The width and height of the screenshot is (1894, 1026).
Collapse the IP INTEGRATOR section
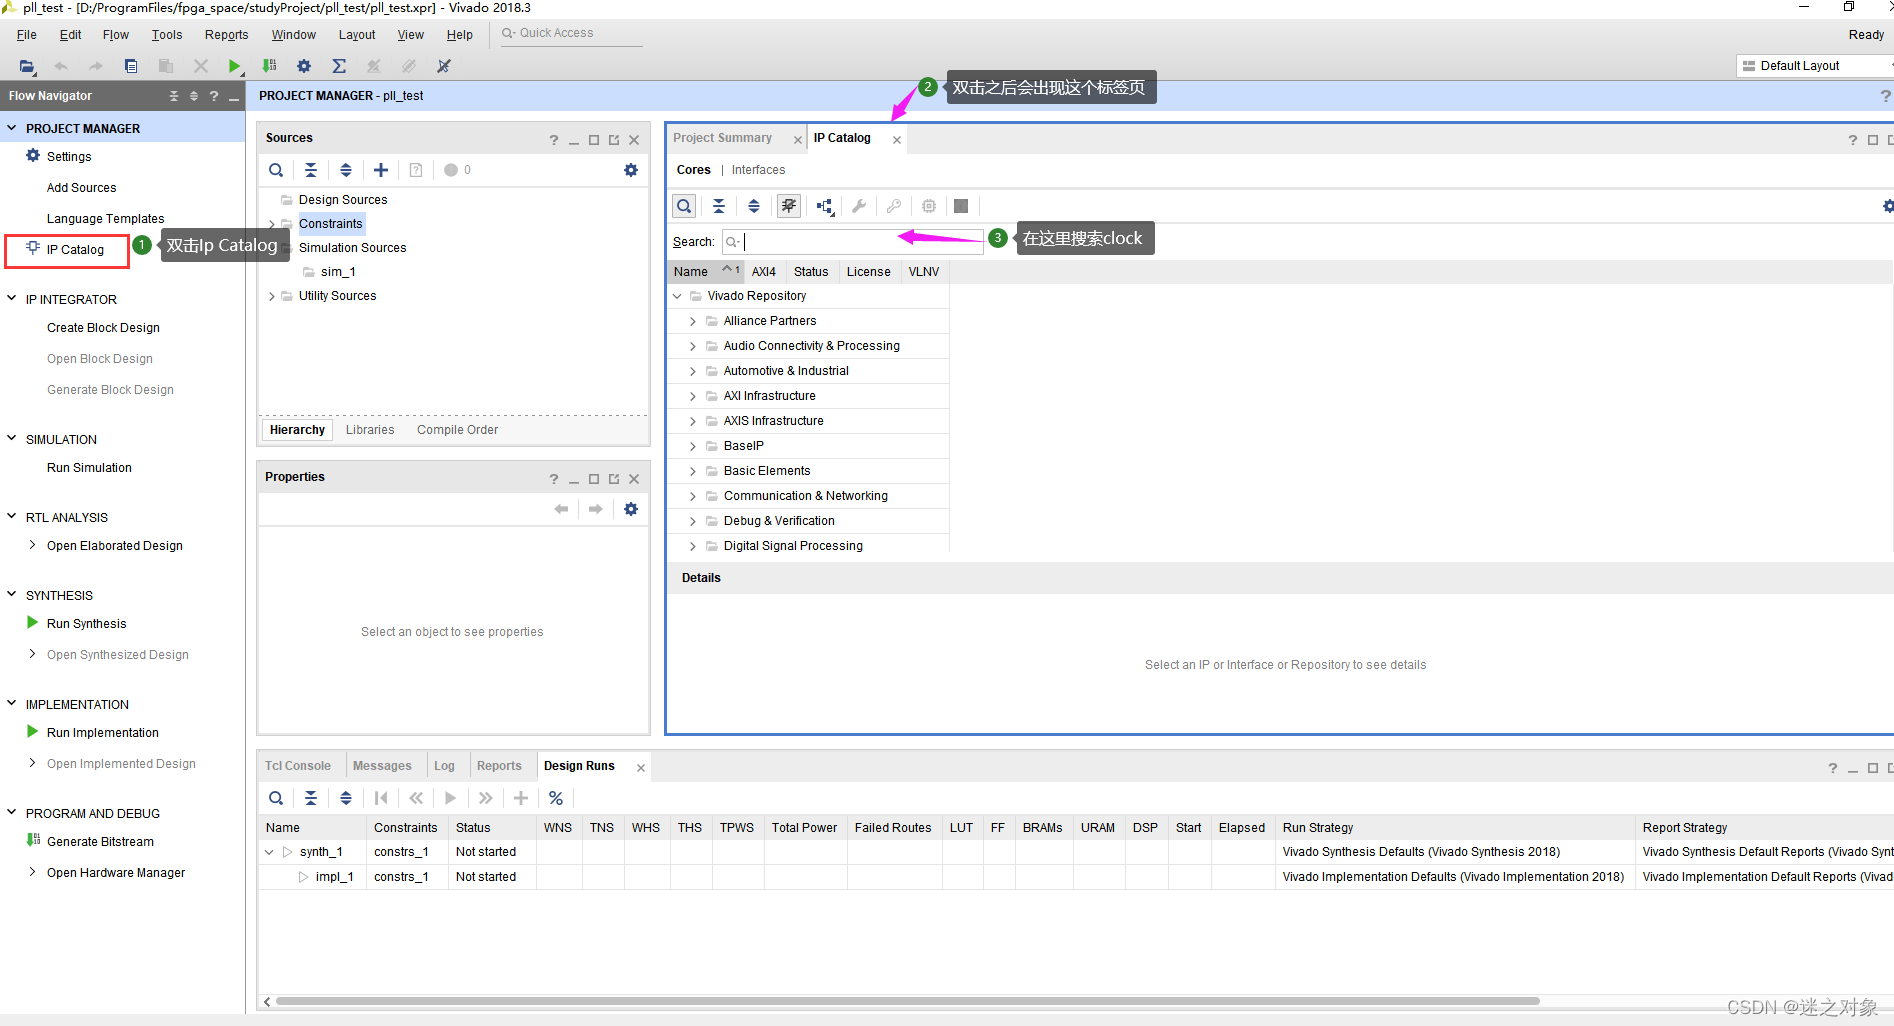(x=12, y=298)
